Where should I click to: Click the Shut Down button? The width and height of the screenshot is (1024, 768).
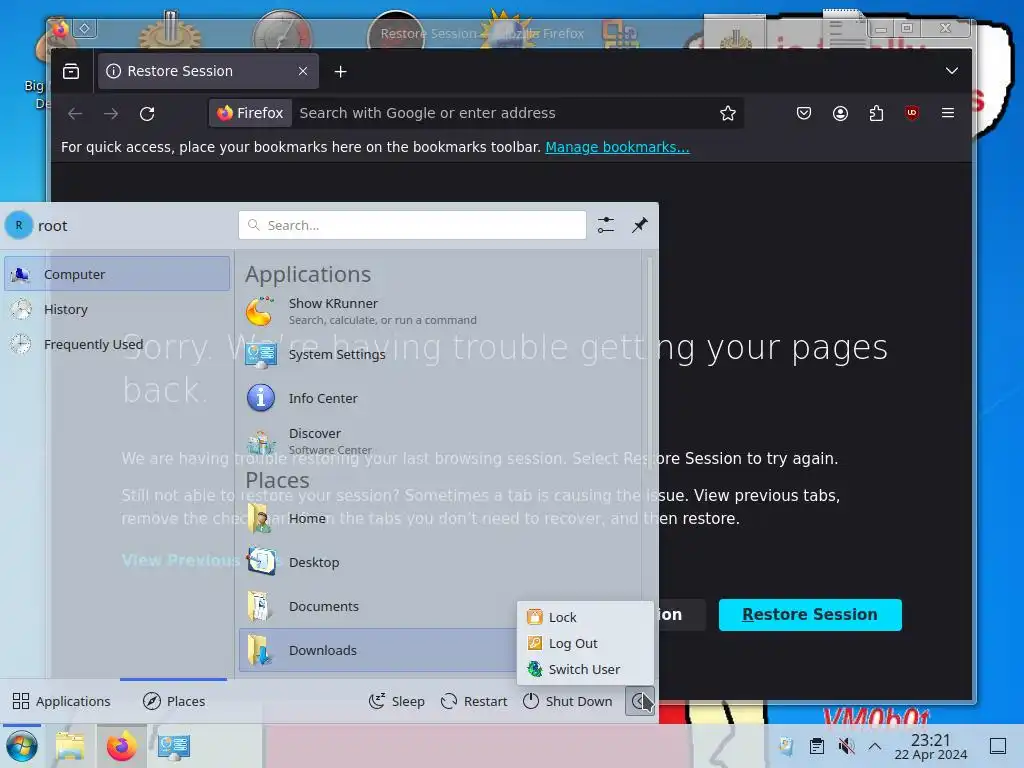click(568, 701)
